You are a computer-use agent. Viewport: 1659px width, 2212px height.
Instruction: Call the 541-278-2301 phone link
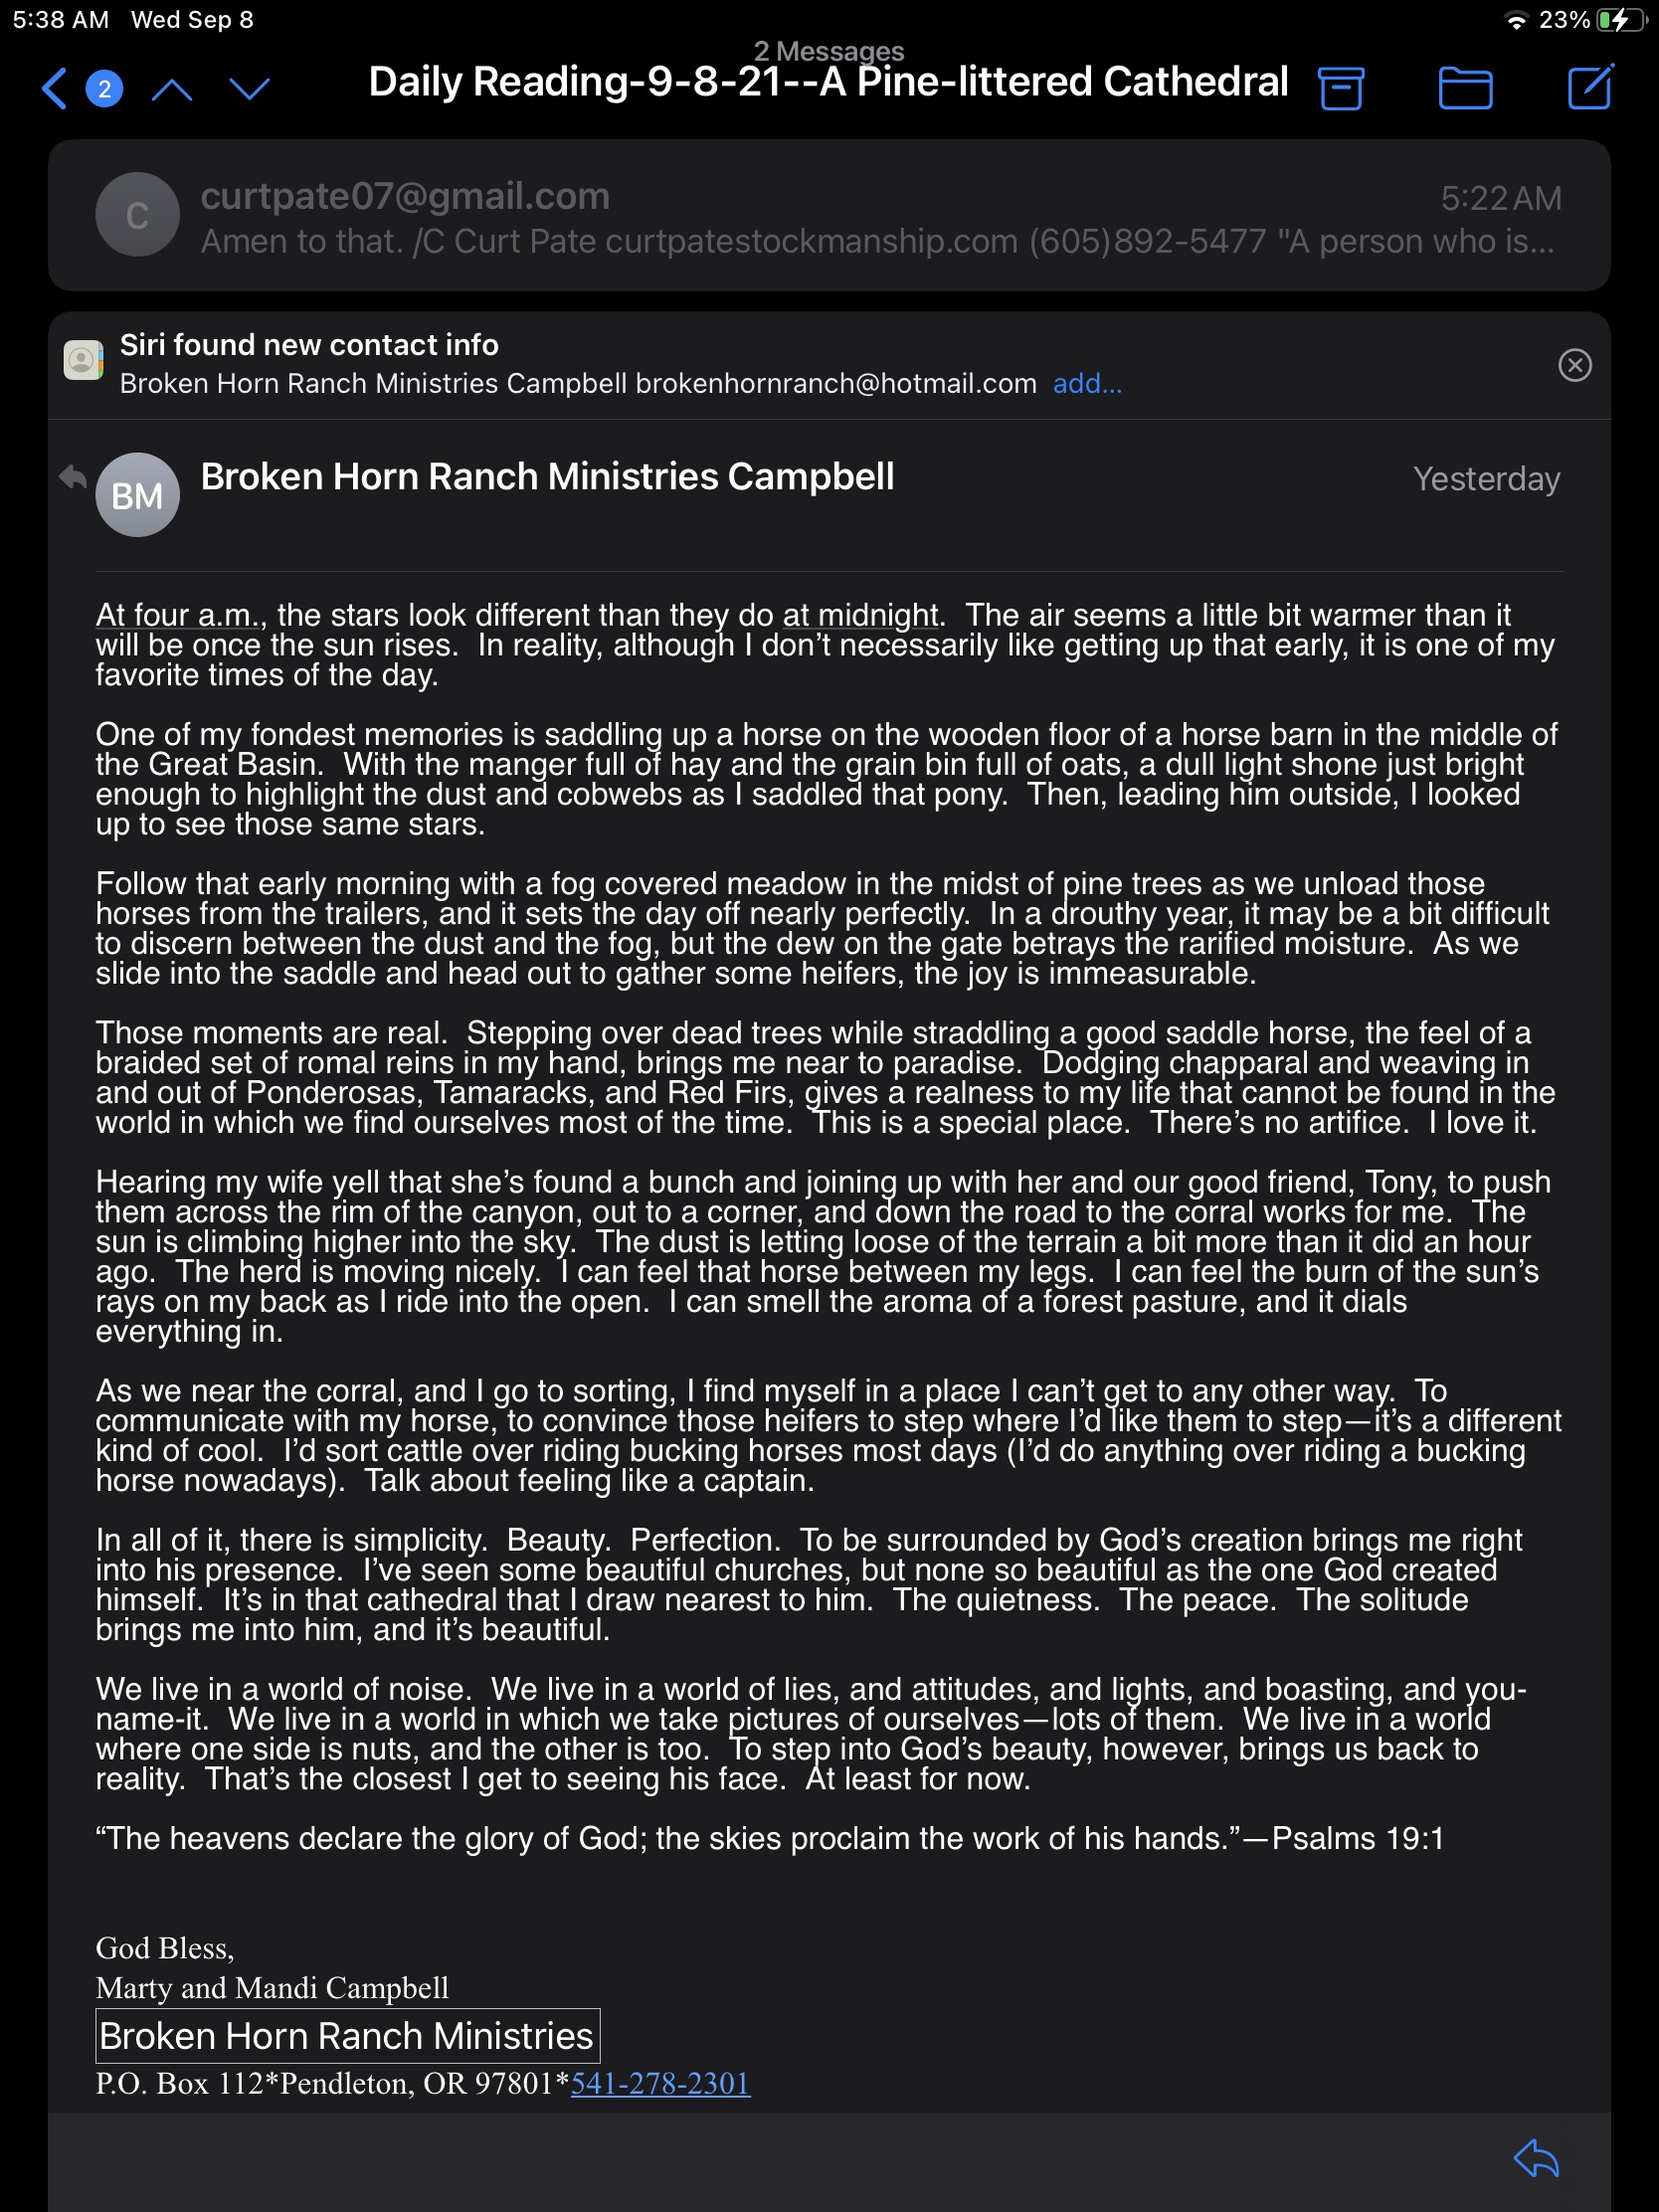tap(660, 2084)
